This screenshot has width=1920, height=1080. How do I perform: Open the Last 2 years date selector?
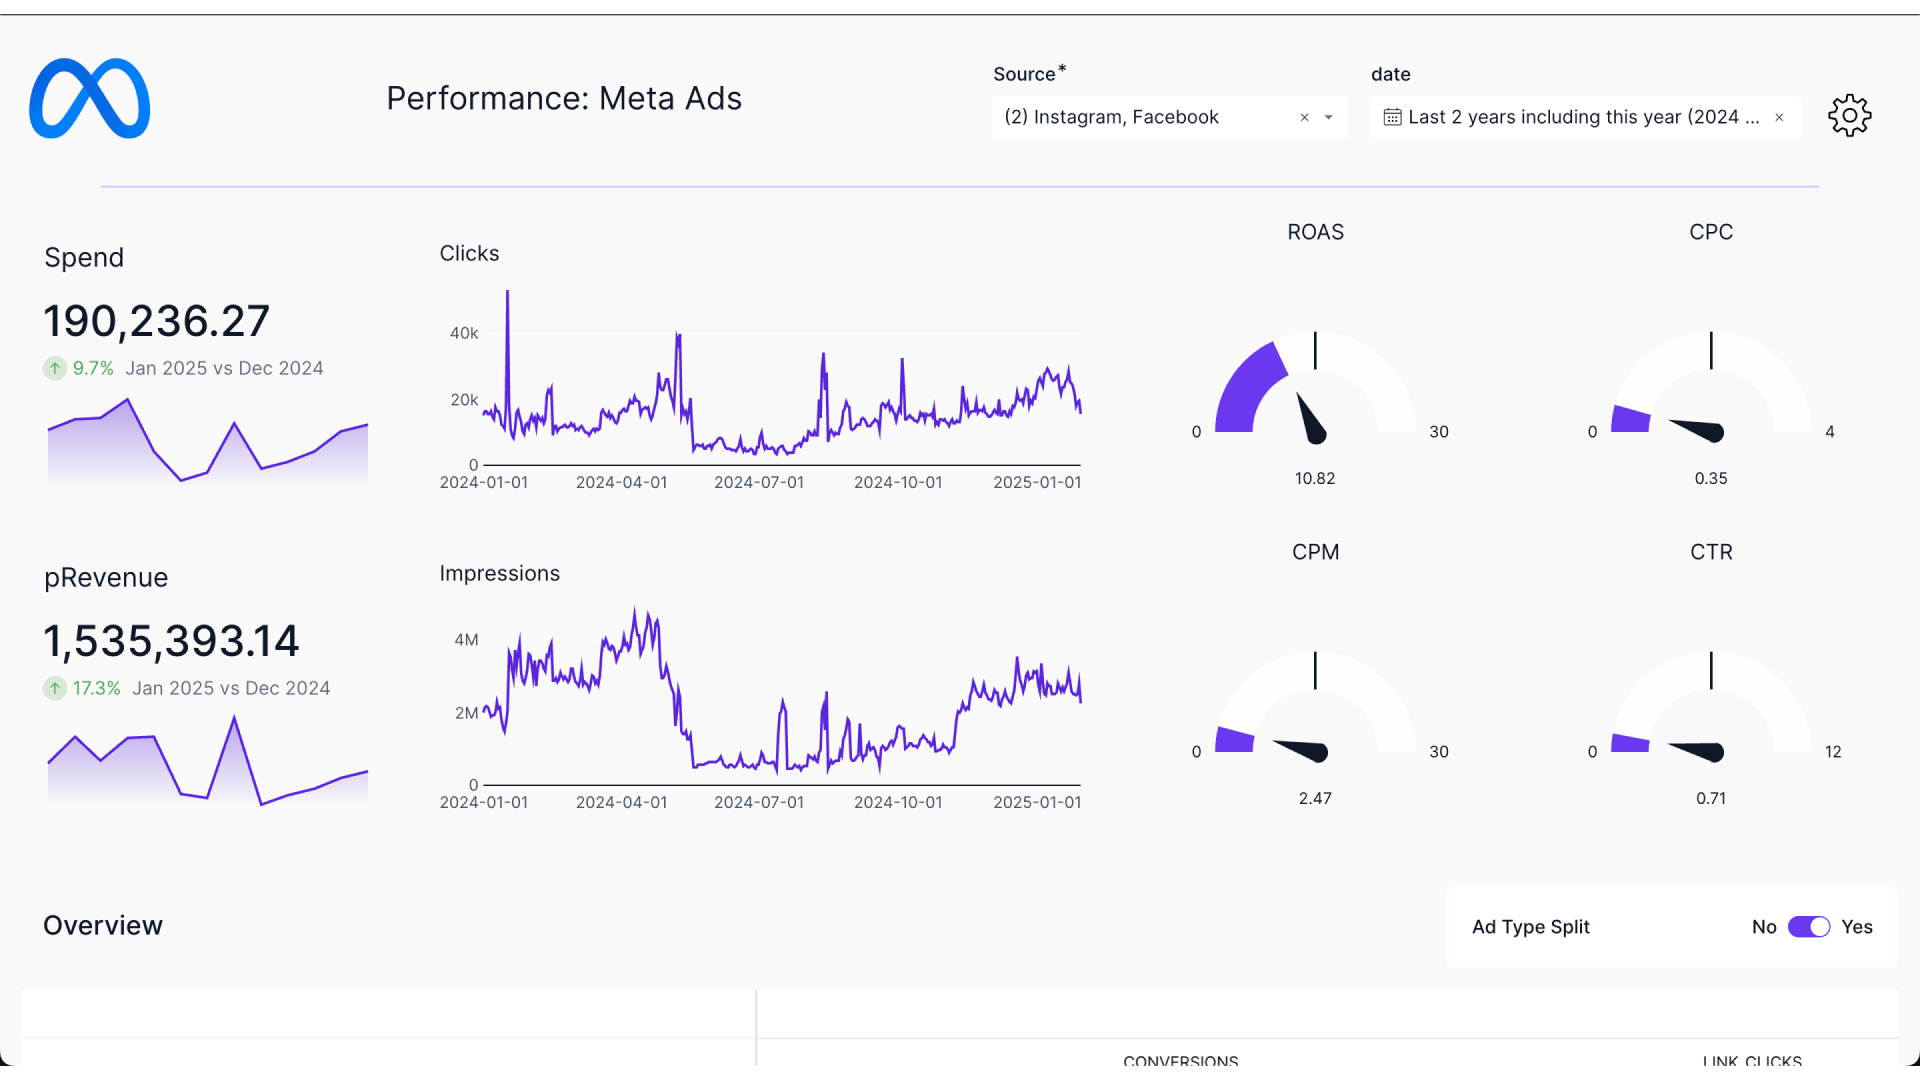point(1580,117)
